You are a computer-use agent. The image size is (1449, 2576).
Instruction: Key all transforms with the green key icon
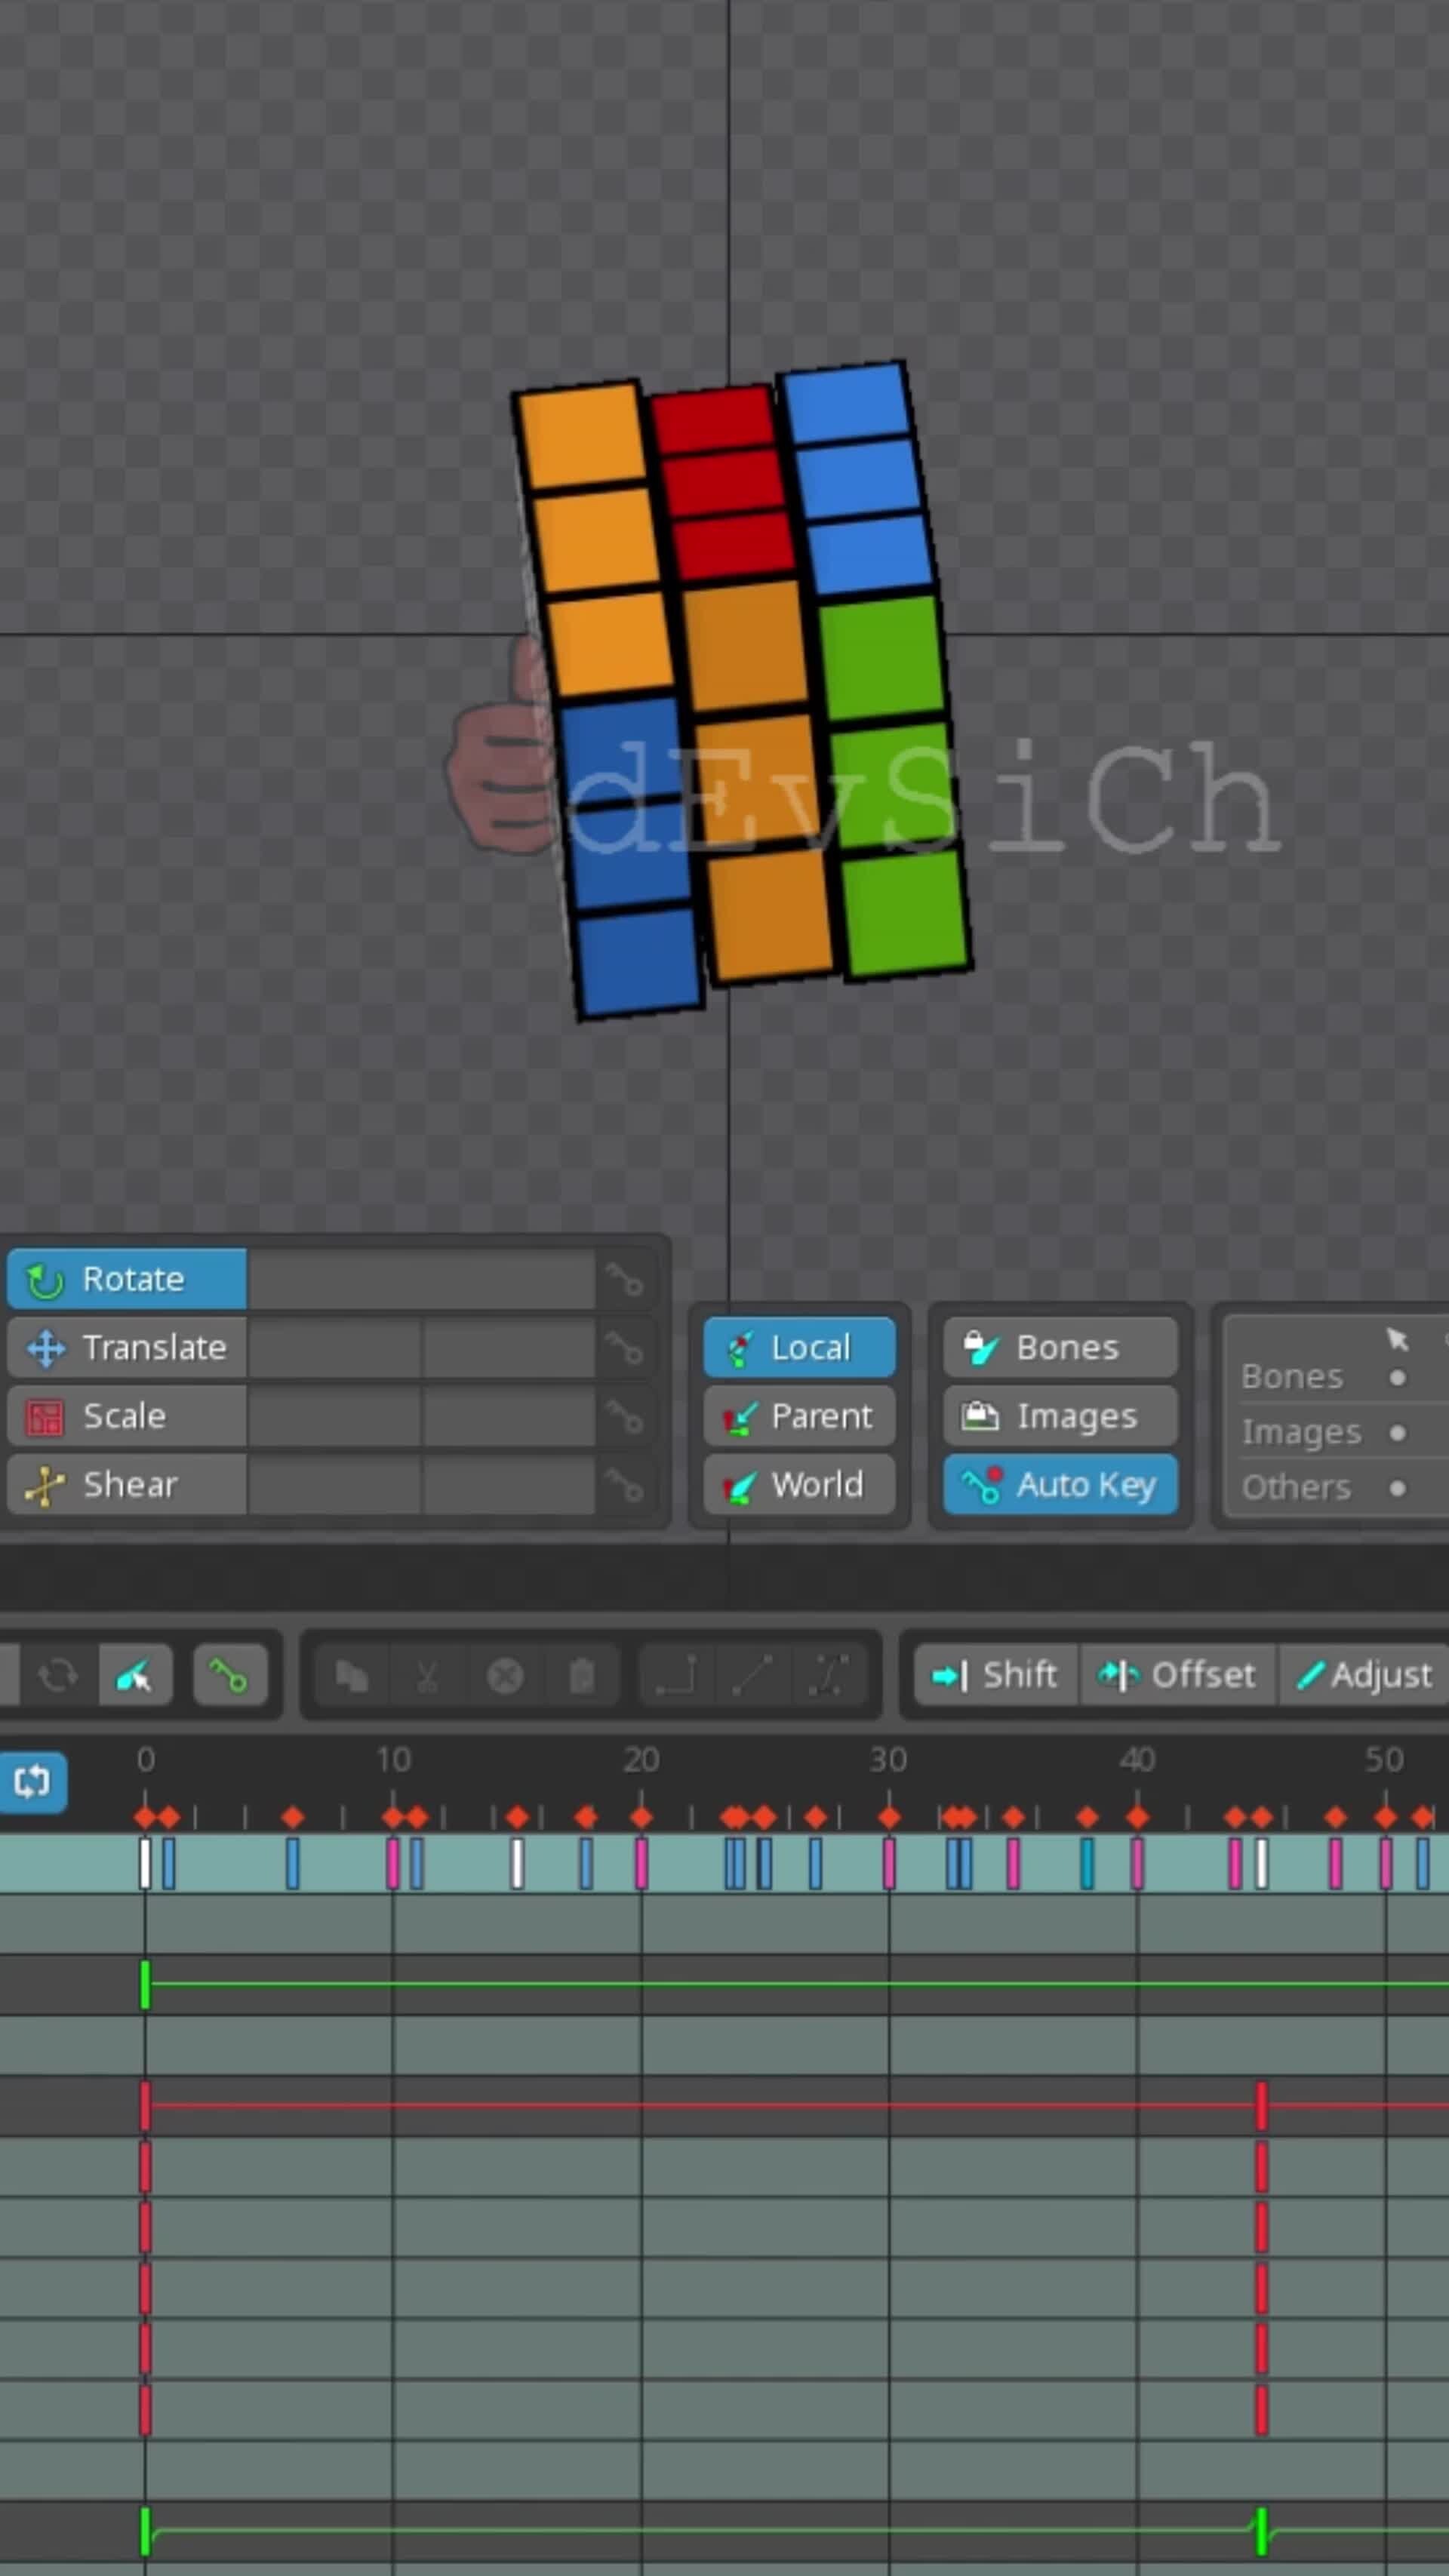tap(231, 1675)
